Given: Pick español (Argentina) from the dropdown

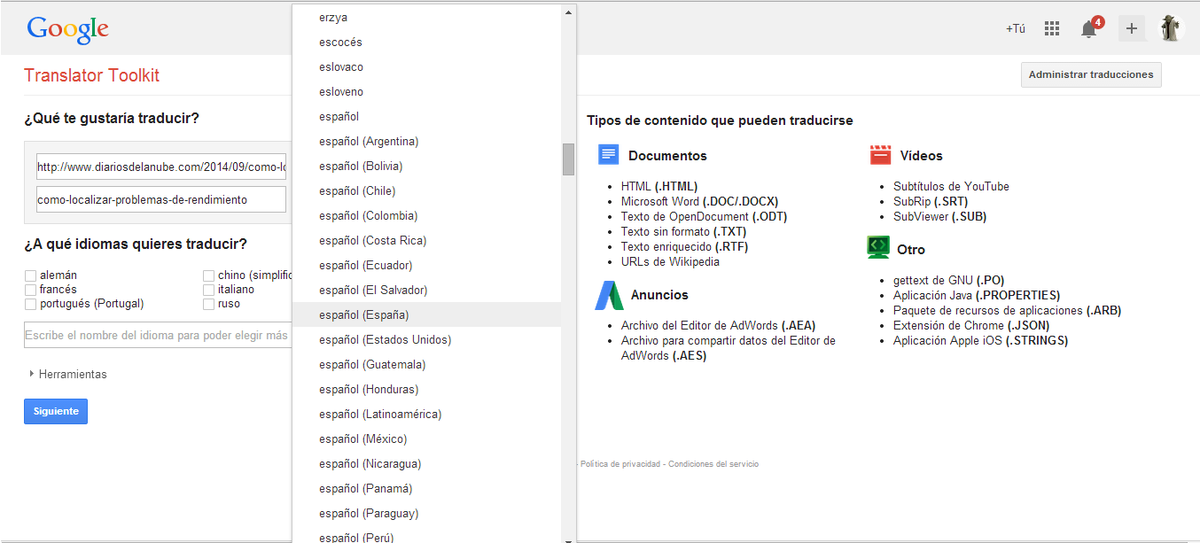Looking at the screenshot, I should (368, 141).
